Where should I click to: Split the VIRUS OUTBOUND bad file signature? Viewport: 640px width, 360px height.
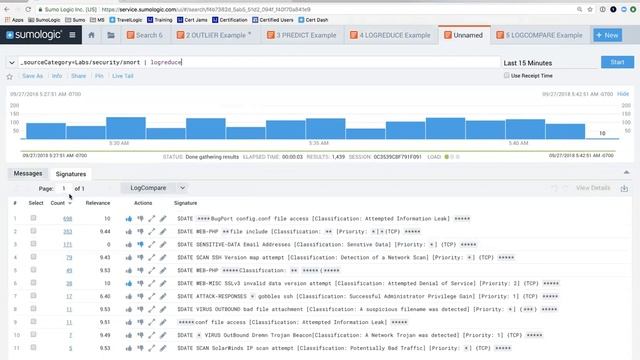pyautogui.click(x=152, y=309)
